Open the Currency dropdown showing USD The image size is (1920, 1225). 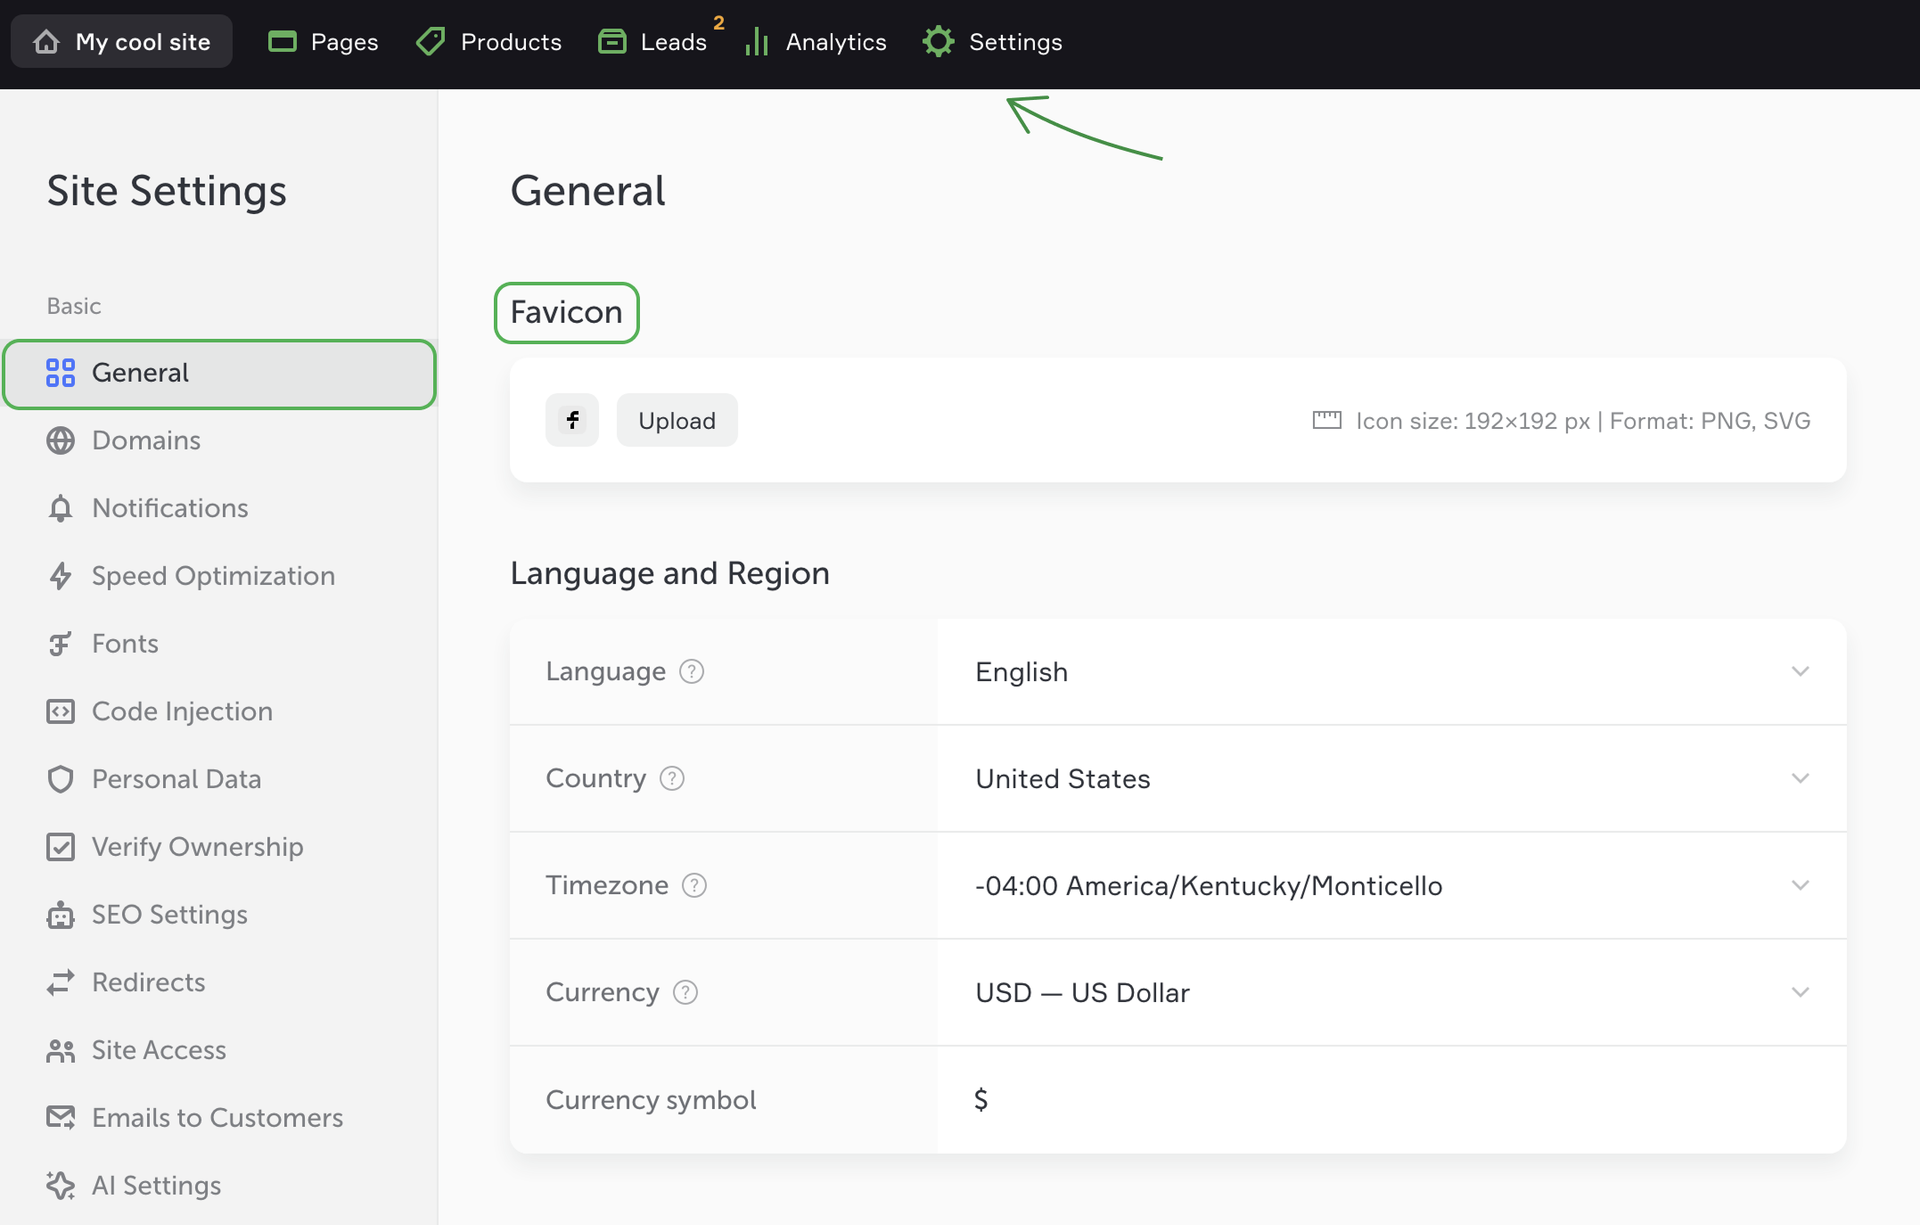pyautogui.click(x=1390, y=993)
